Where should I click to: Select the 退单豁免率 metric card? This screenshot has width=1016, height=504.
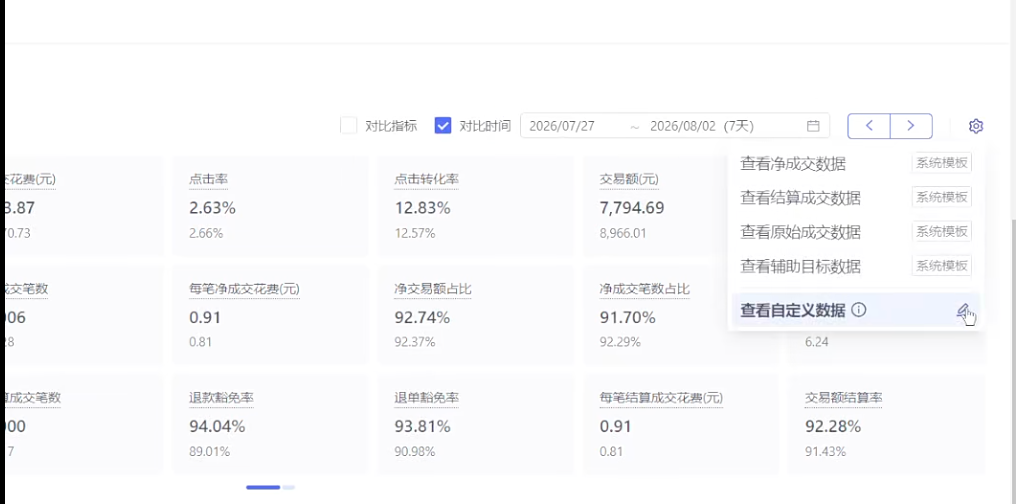(x=476, y=424)
